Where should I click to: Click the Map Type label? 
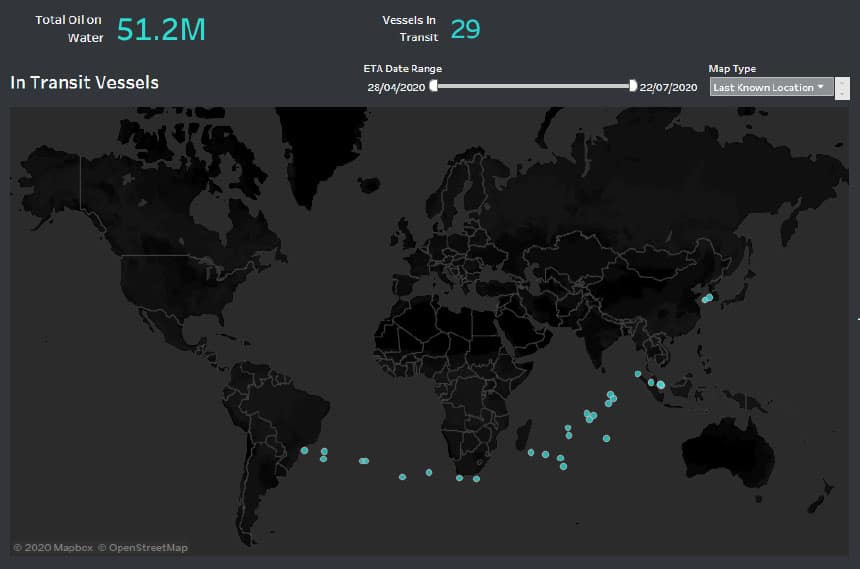(x=732, y=69)
